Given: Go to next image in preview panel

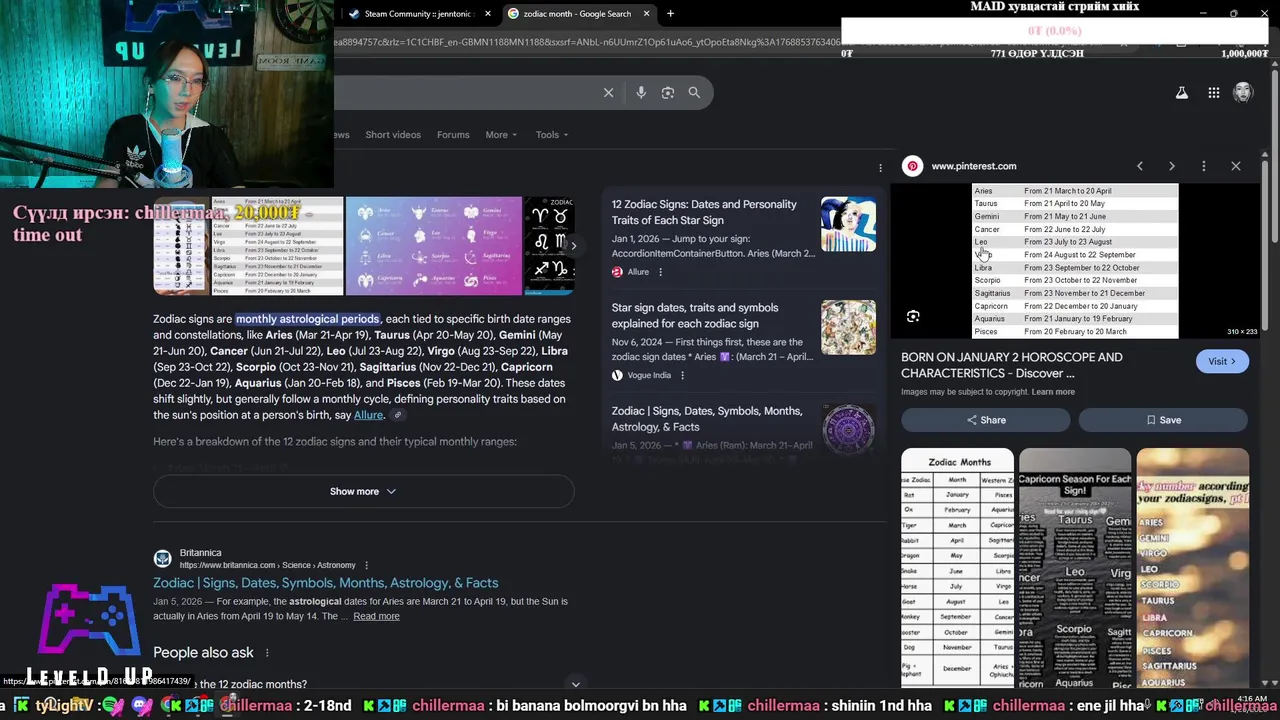Looking at the screenshot, I should pyautogui.click(x=1172, y=166).
